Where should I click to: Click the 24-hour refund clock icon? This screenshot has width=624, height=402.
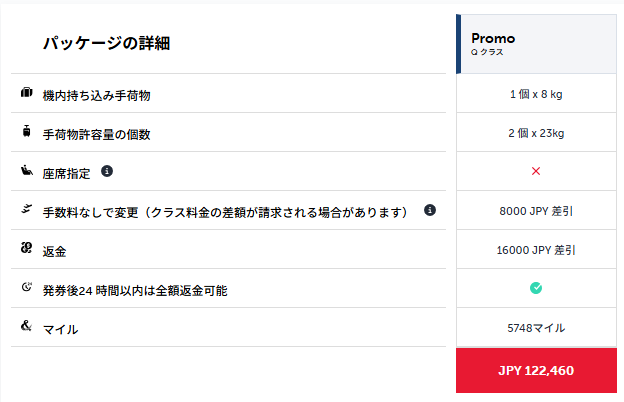click(27, 287)
